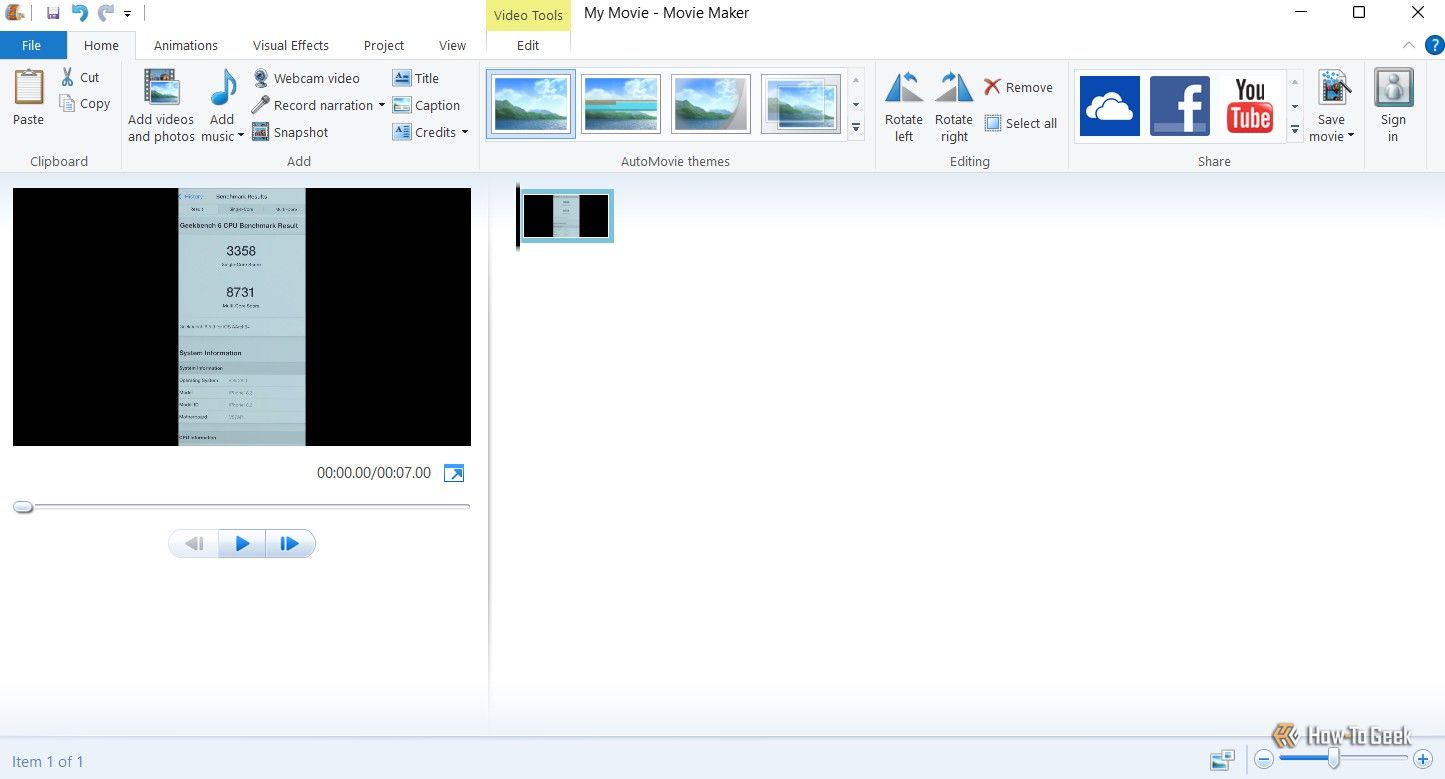This screenshot has width=1445, height=779.
Task: Select all clips in storyboard
Action: click(1021, 123)
